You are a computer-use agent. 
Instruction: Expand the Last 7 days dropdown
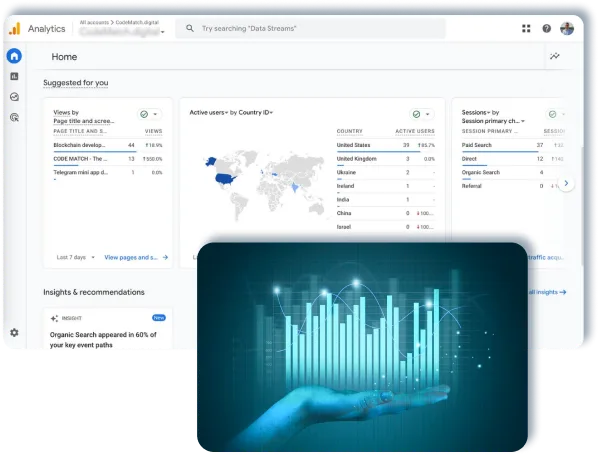click(x=75, y=257)
